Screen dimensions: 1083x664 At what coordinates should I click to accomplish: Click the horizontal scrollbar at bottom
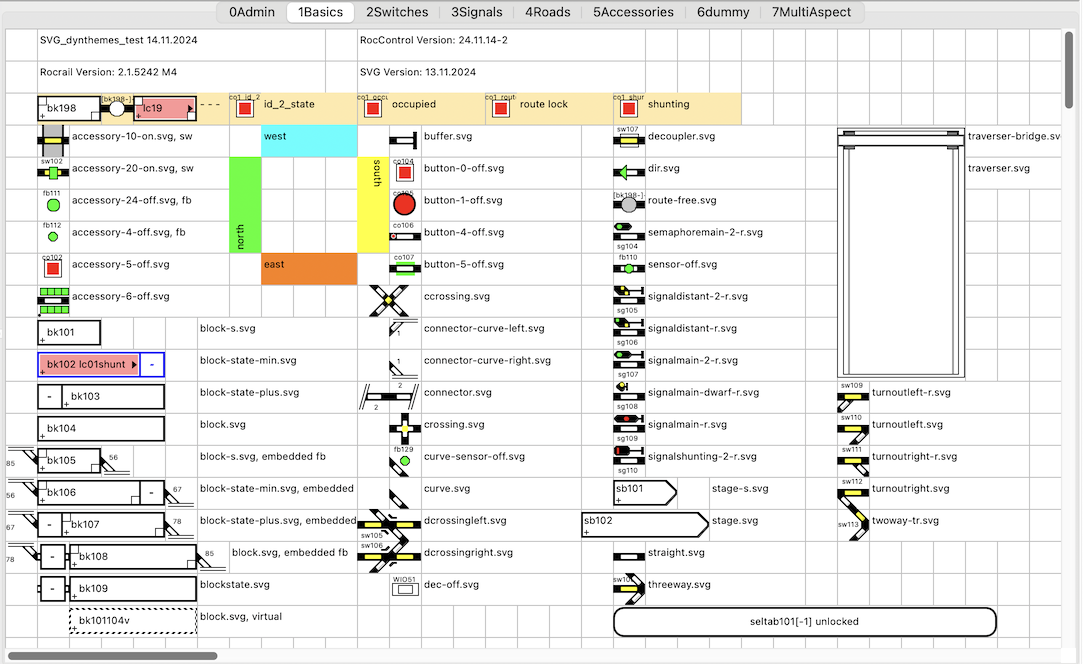pos(113,656)
